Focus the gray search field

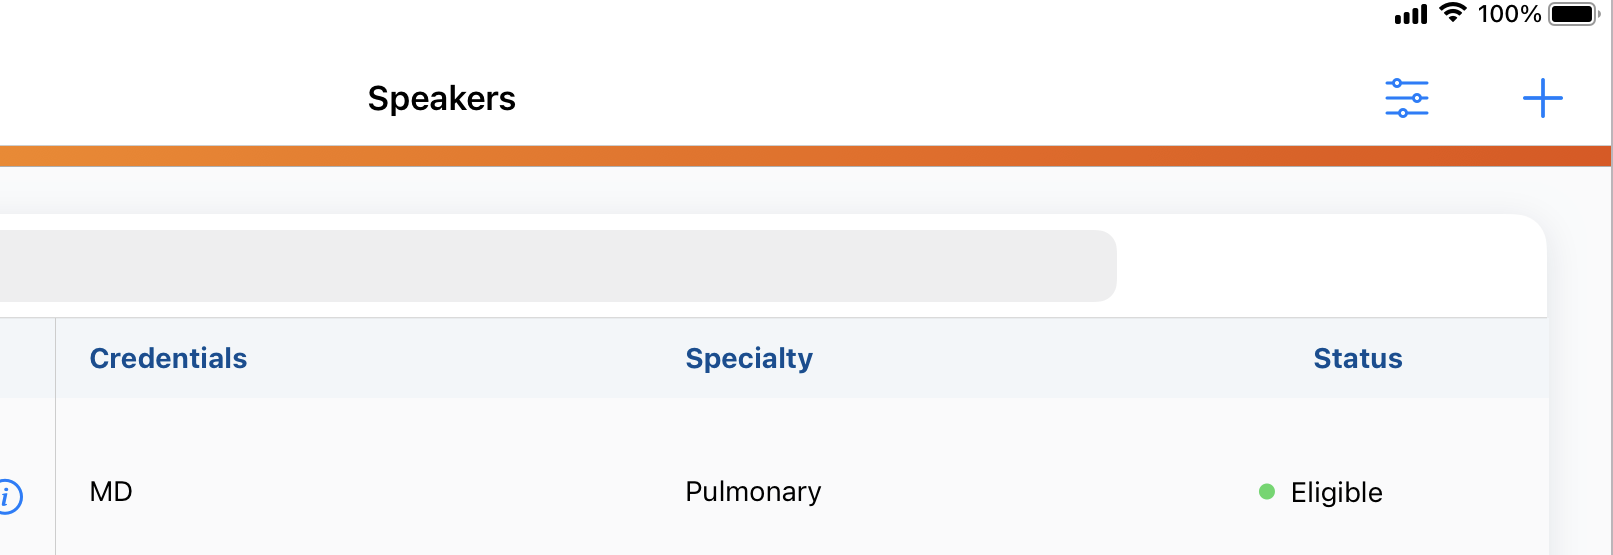pyautogui.click(x=550, y=266)
